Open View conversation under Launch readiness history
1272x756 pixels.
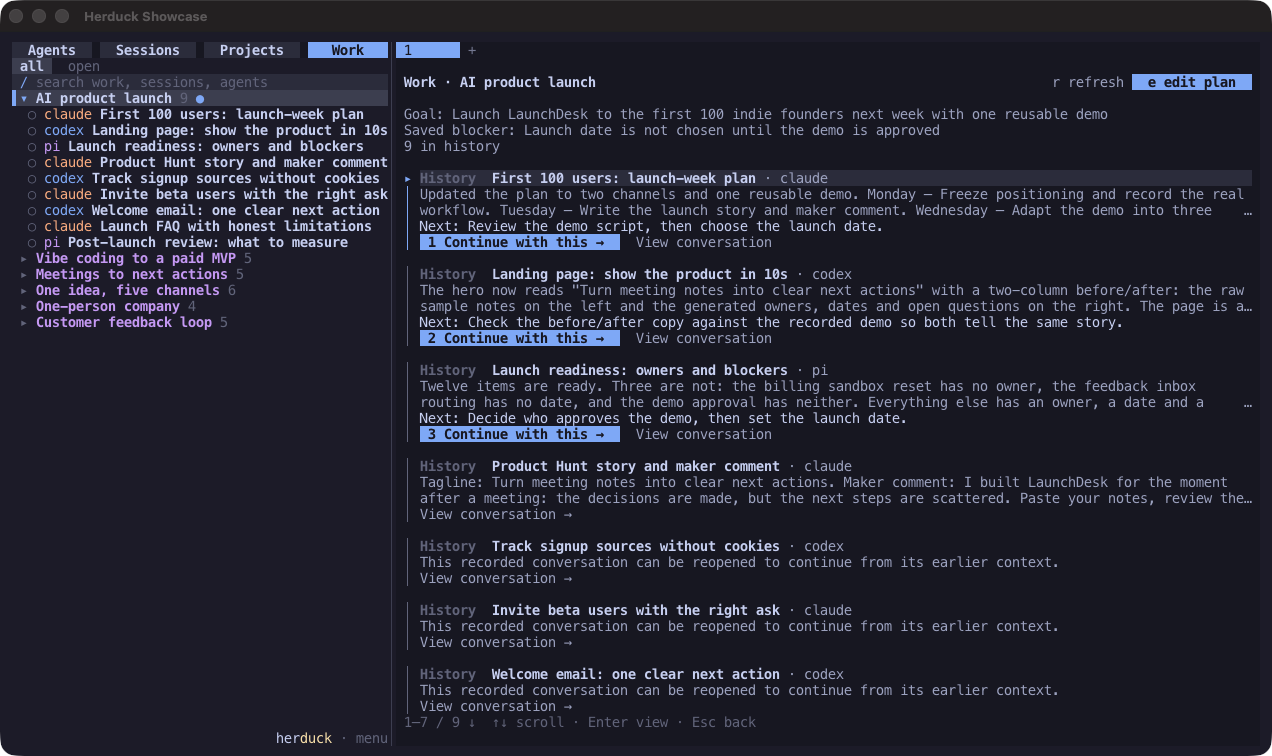point(704,434)
